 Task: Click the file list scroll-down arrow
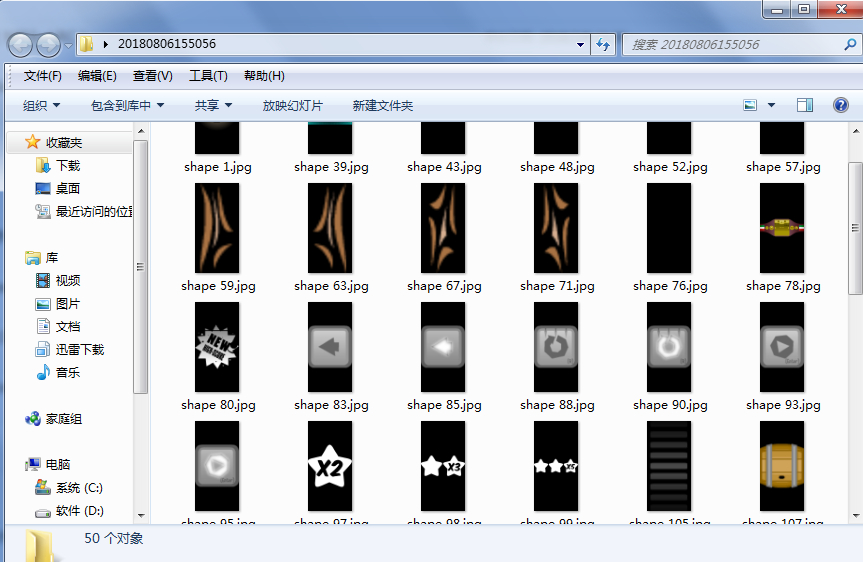pos(856,516)
